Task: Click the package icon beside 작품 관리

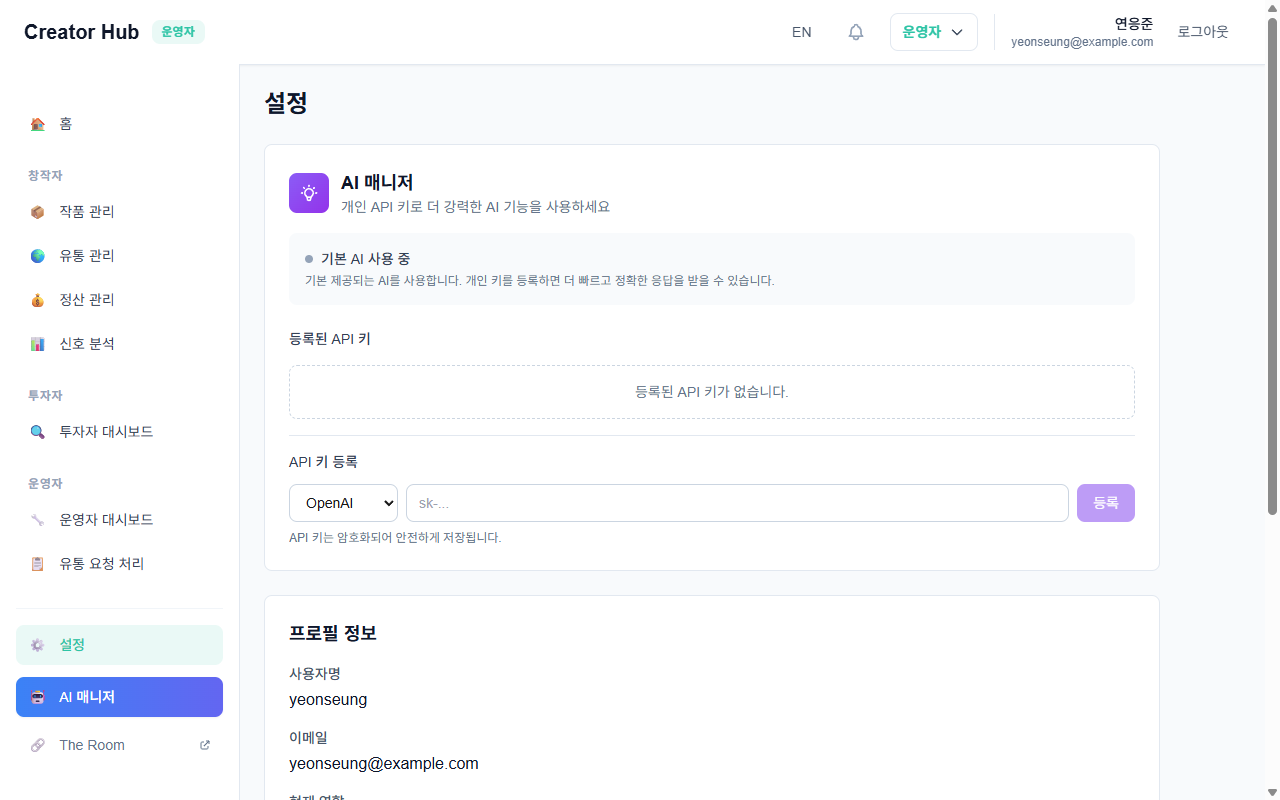Action: pos(38,212)
